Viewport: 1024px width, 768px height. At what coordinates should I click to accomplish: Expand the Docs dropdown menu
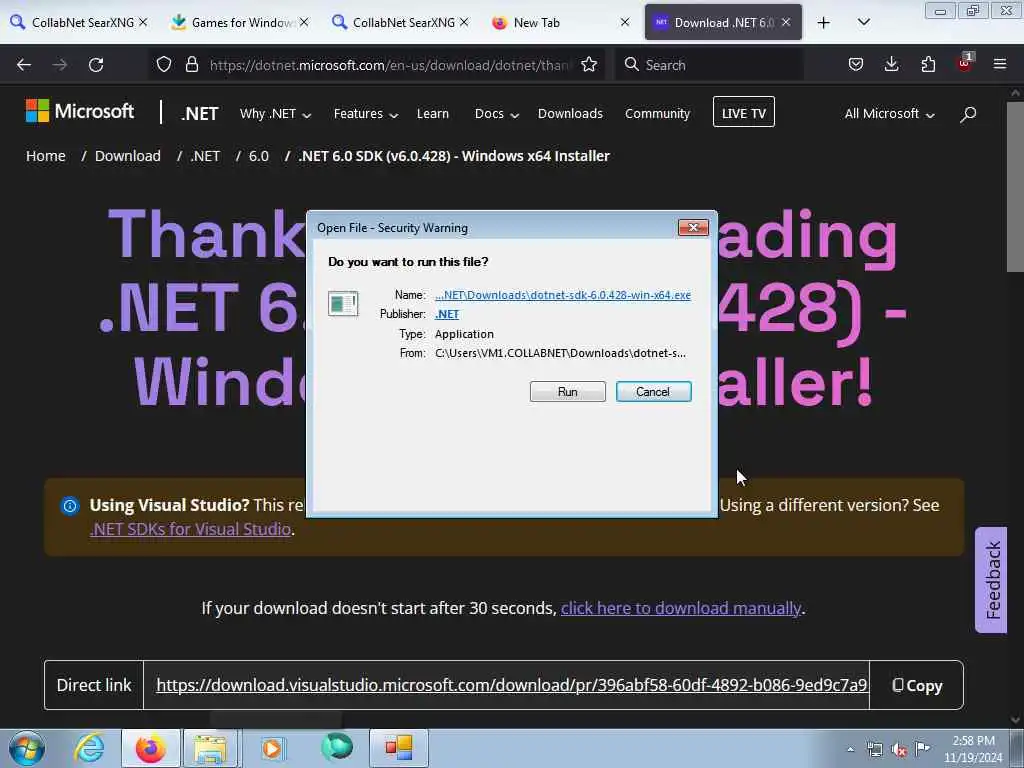click(497, 114)
